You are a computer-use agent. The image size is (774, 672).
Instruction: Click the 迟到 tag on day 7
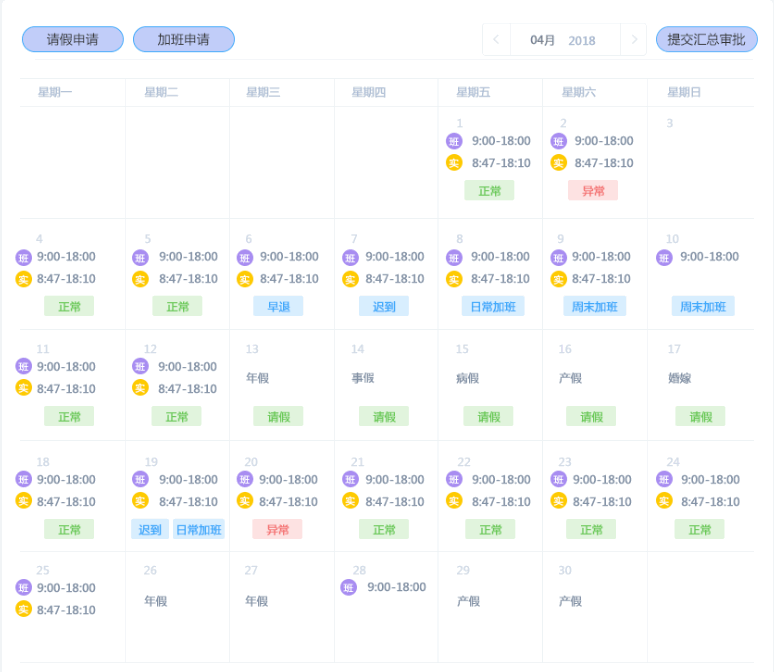point(384,306)
